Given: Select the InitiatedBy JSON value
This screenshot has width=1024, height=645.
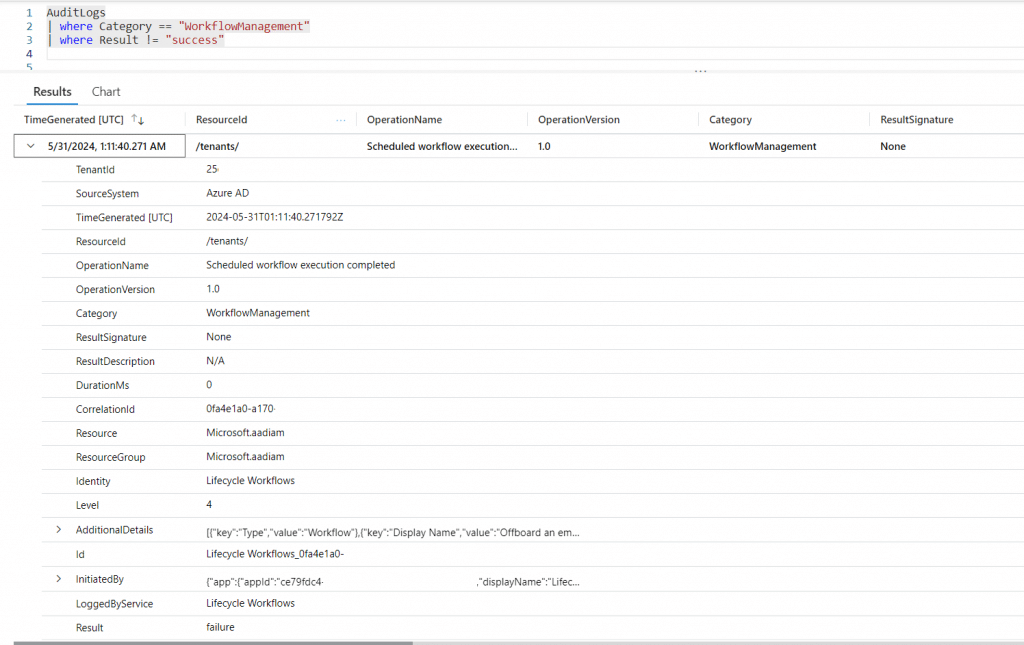Looking at the screenshot, I should coord(392,582).
